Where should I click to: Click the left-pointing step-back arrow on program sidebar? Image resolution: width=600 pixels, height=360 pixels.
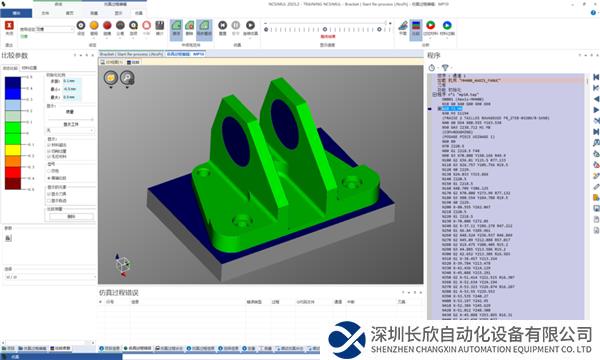(596, 99)
